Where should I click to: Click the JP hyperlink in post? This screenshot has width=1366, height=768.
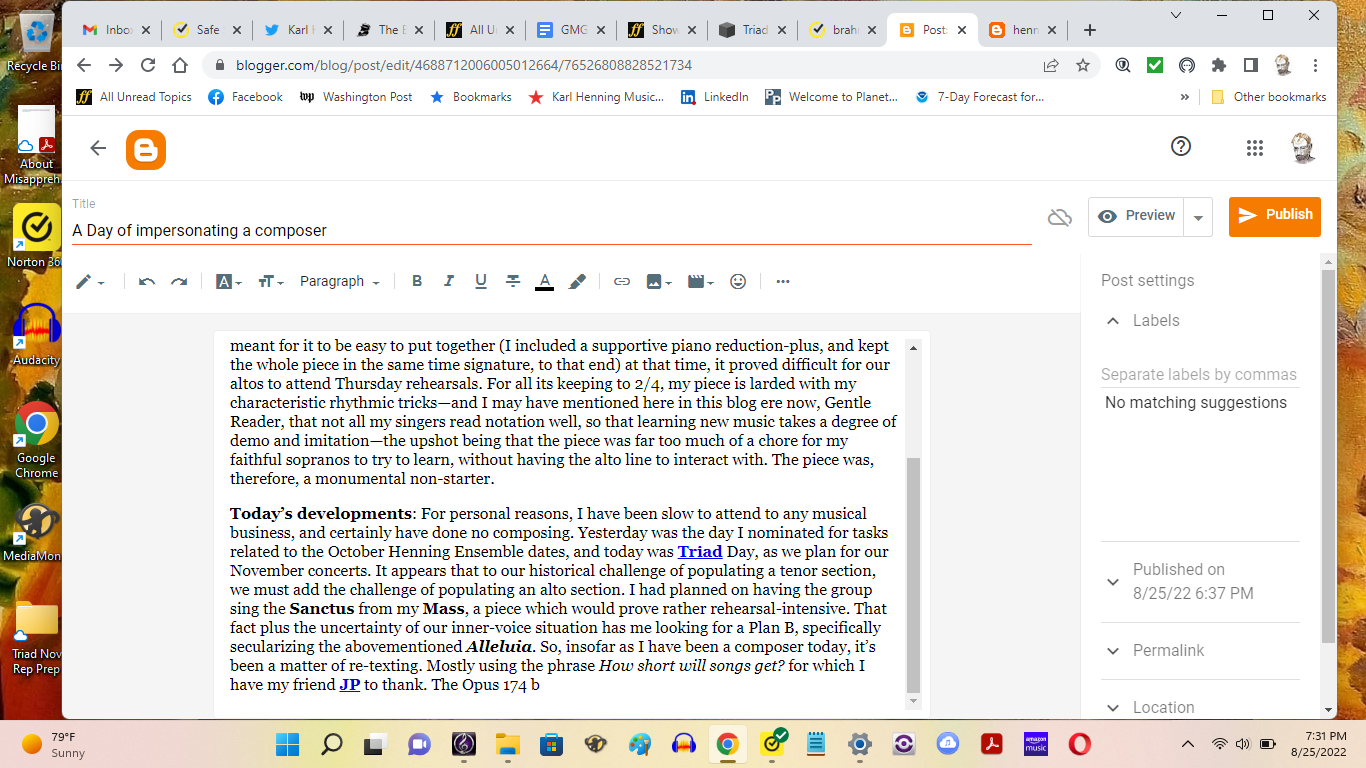(x=350, y=685)
